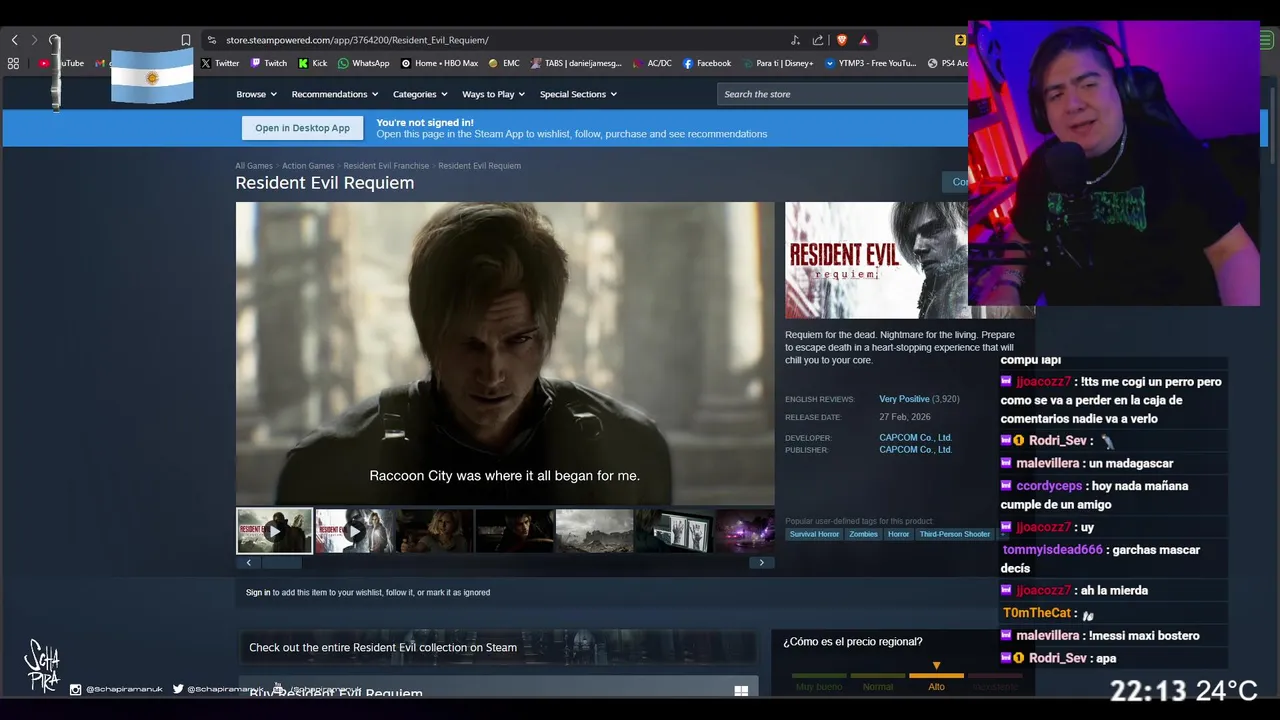Viewport: 1280px width, 720px height.
Task: Click the Search the store field
Action: [x=843, y=94]
